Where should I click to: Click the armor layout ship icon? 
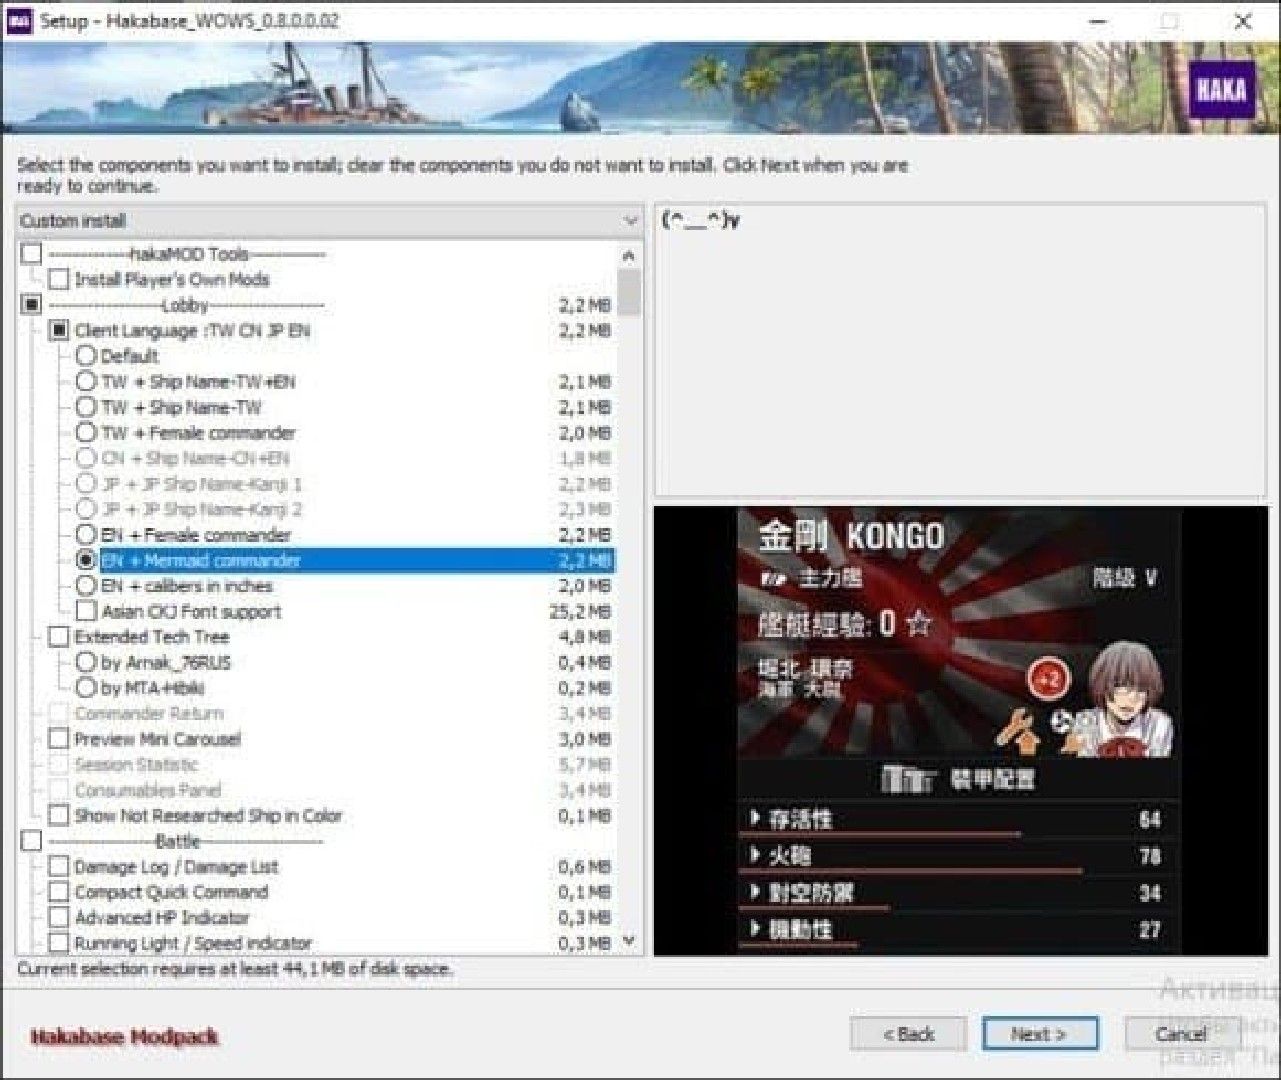tap(908, 779)
